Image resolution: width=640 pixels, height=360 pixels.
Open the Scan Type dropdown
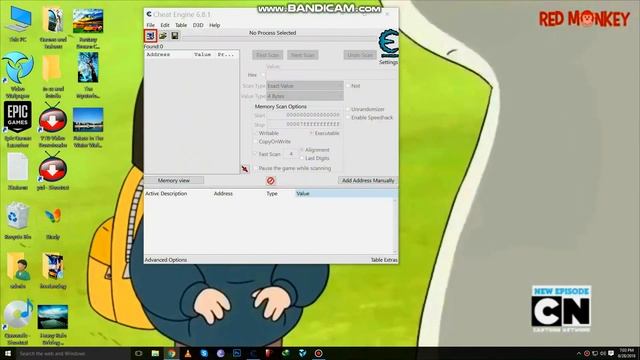coord(305,86)
